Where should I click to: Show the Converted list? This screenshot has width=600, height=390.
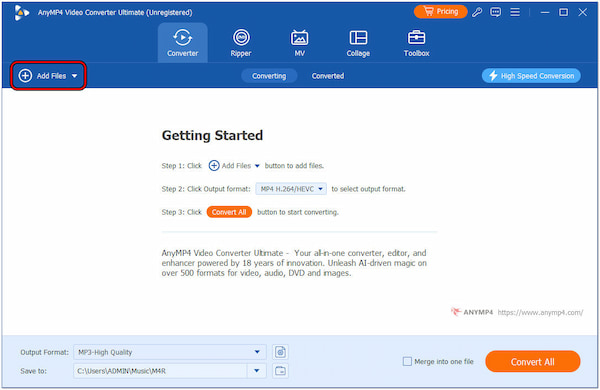328,76
